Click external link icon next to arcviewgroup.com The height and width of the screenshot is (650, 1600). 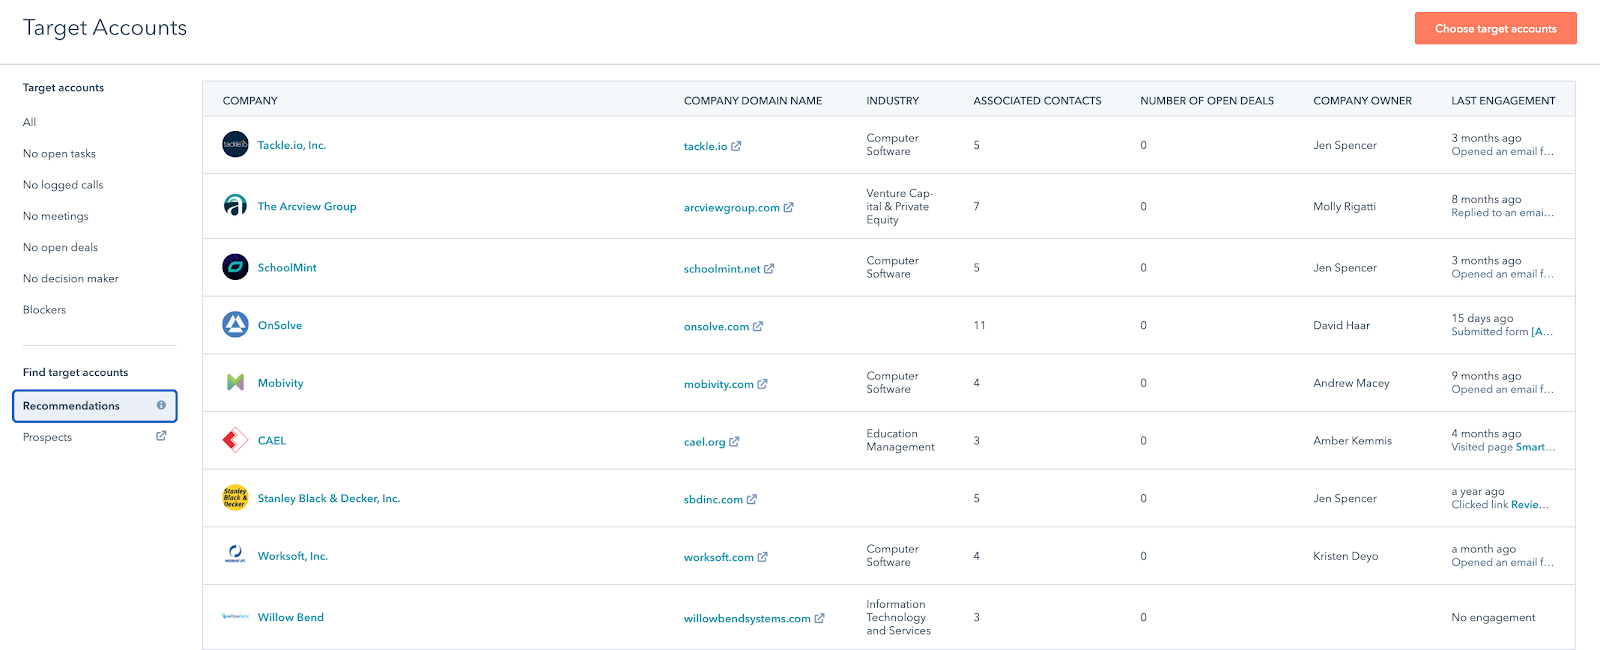coord(788,207)
